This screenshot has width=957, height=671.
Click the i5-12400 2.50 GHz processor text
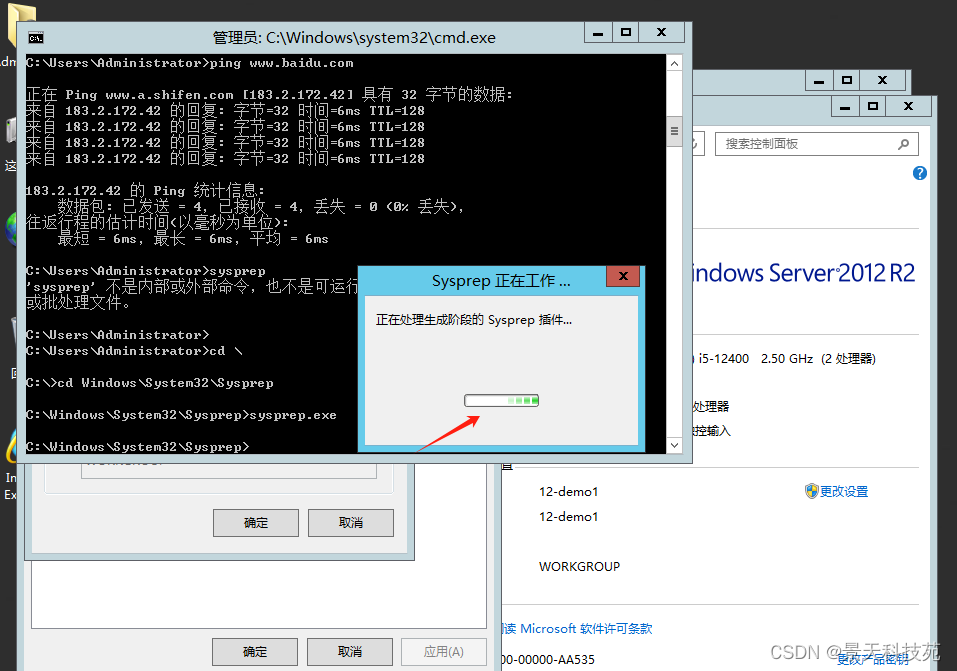click(787, 358)
